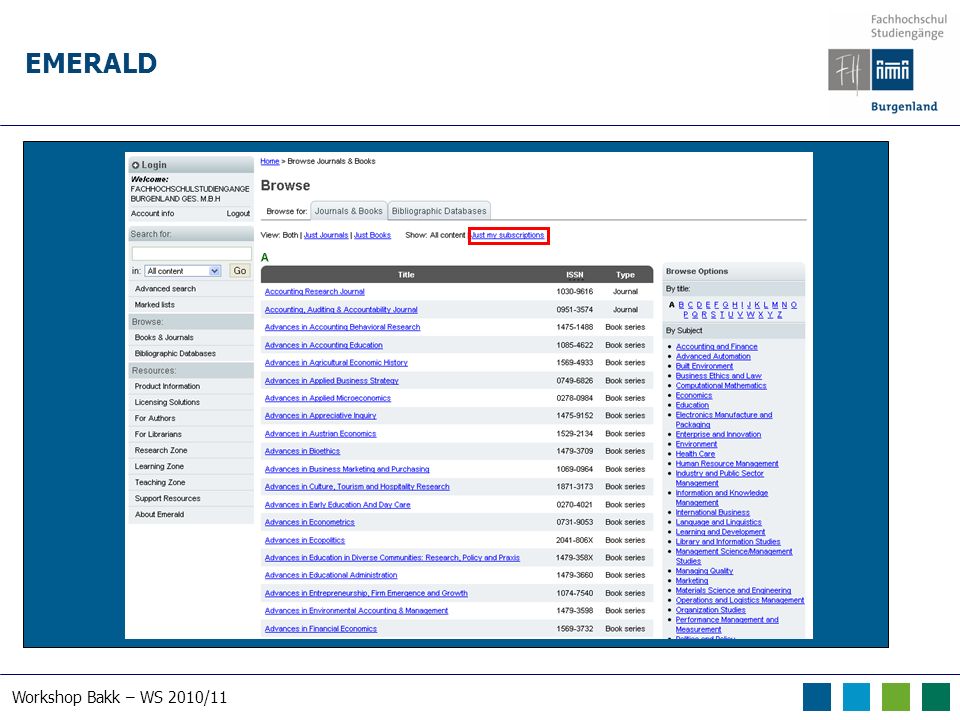Screen dimensions: 960x720
Task: Open Advances in Financial Economics
Action: [320, 629]
